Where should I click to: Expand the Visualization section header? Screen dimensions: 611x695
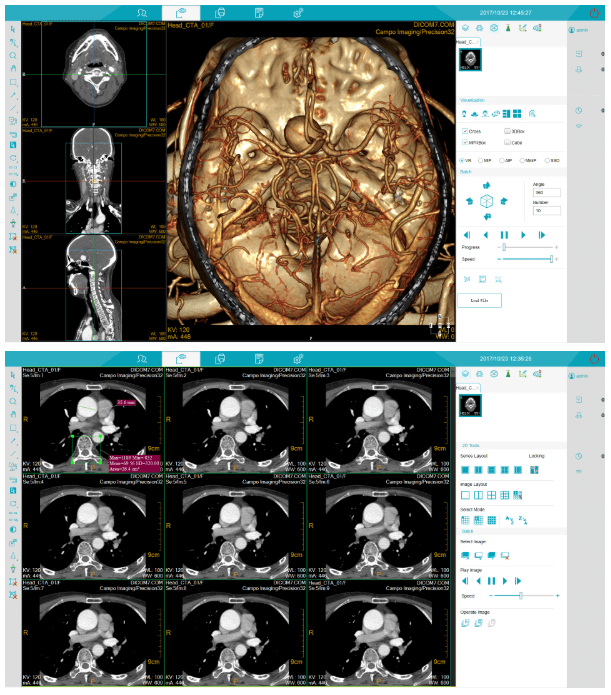(472, 101)
